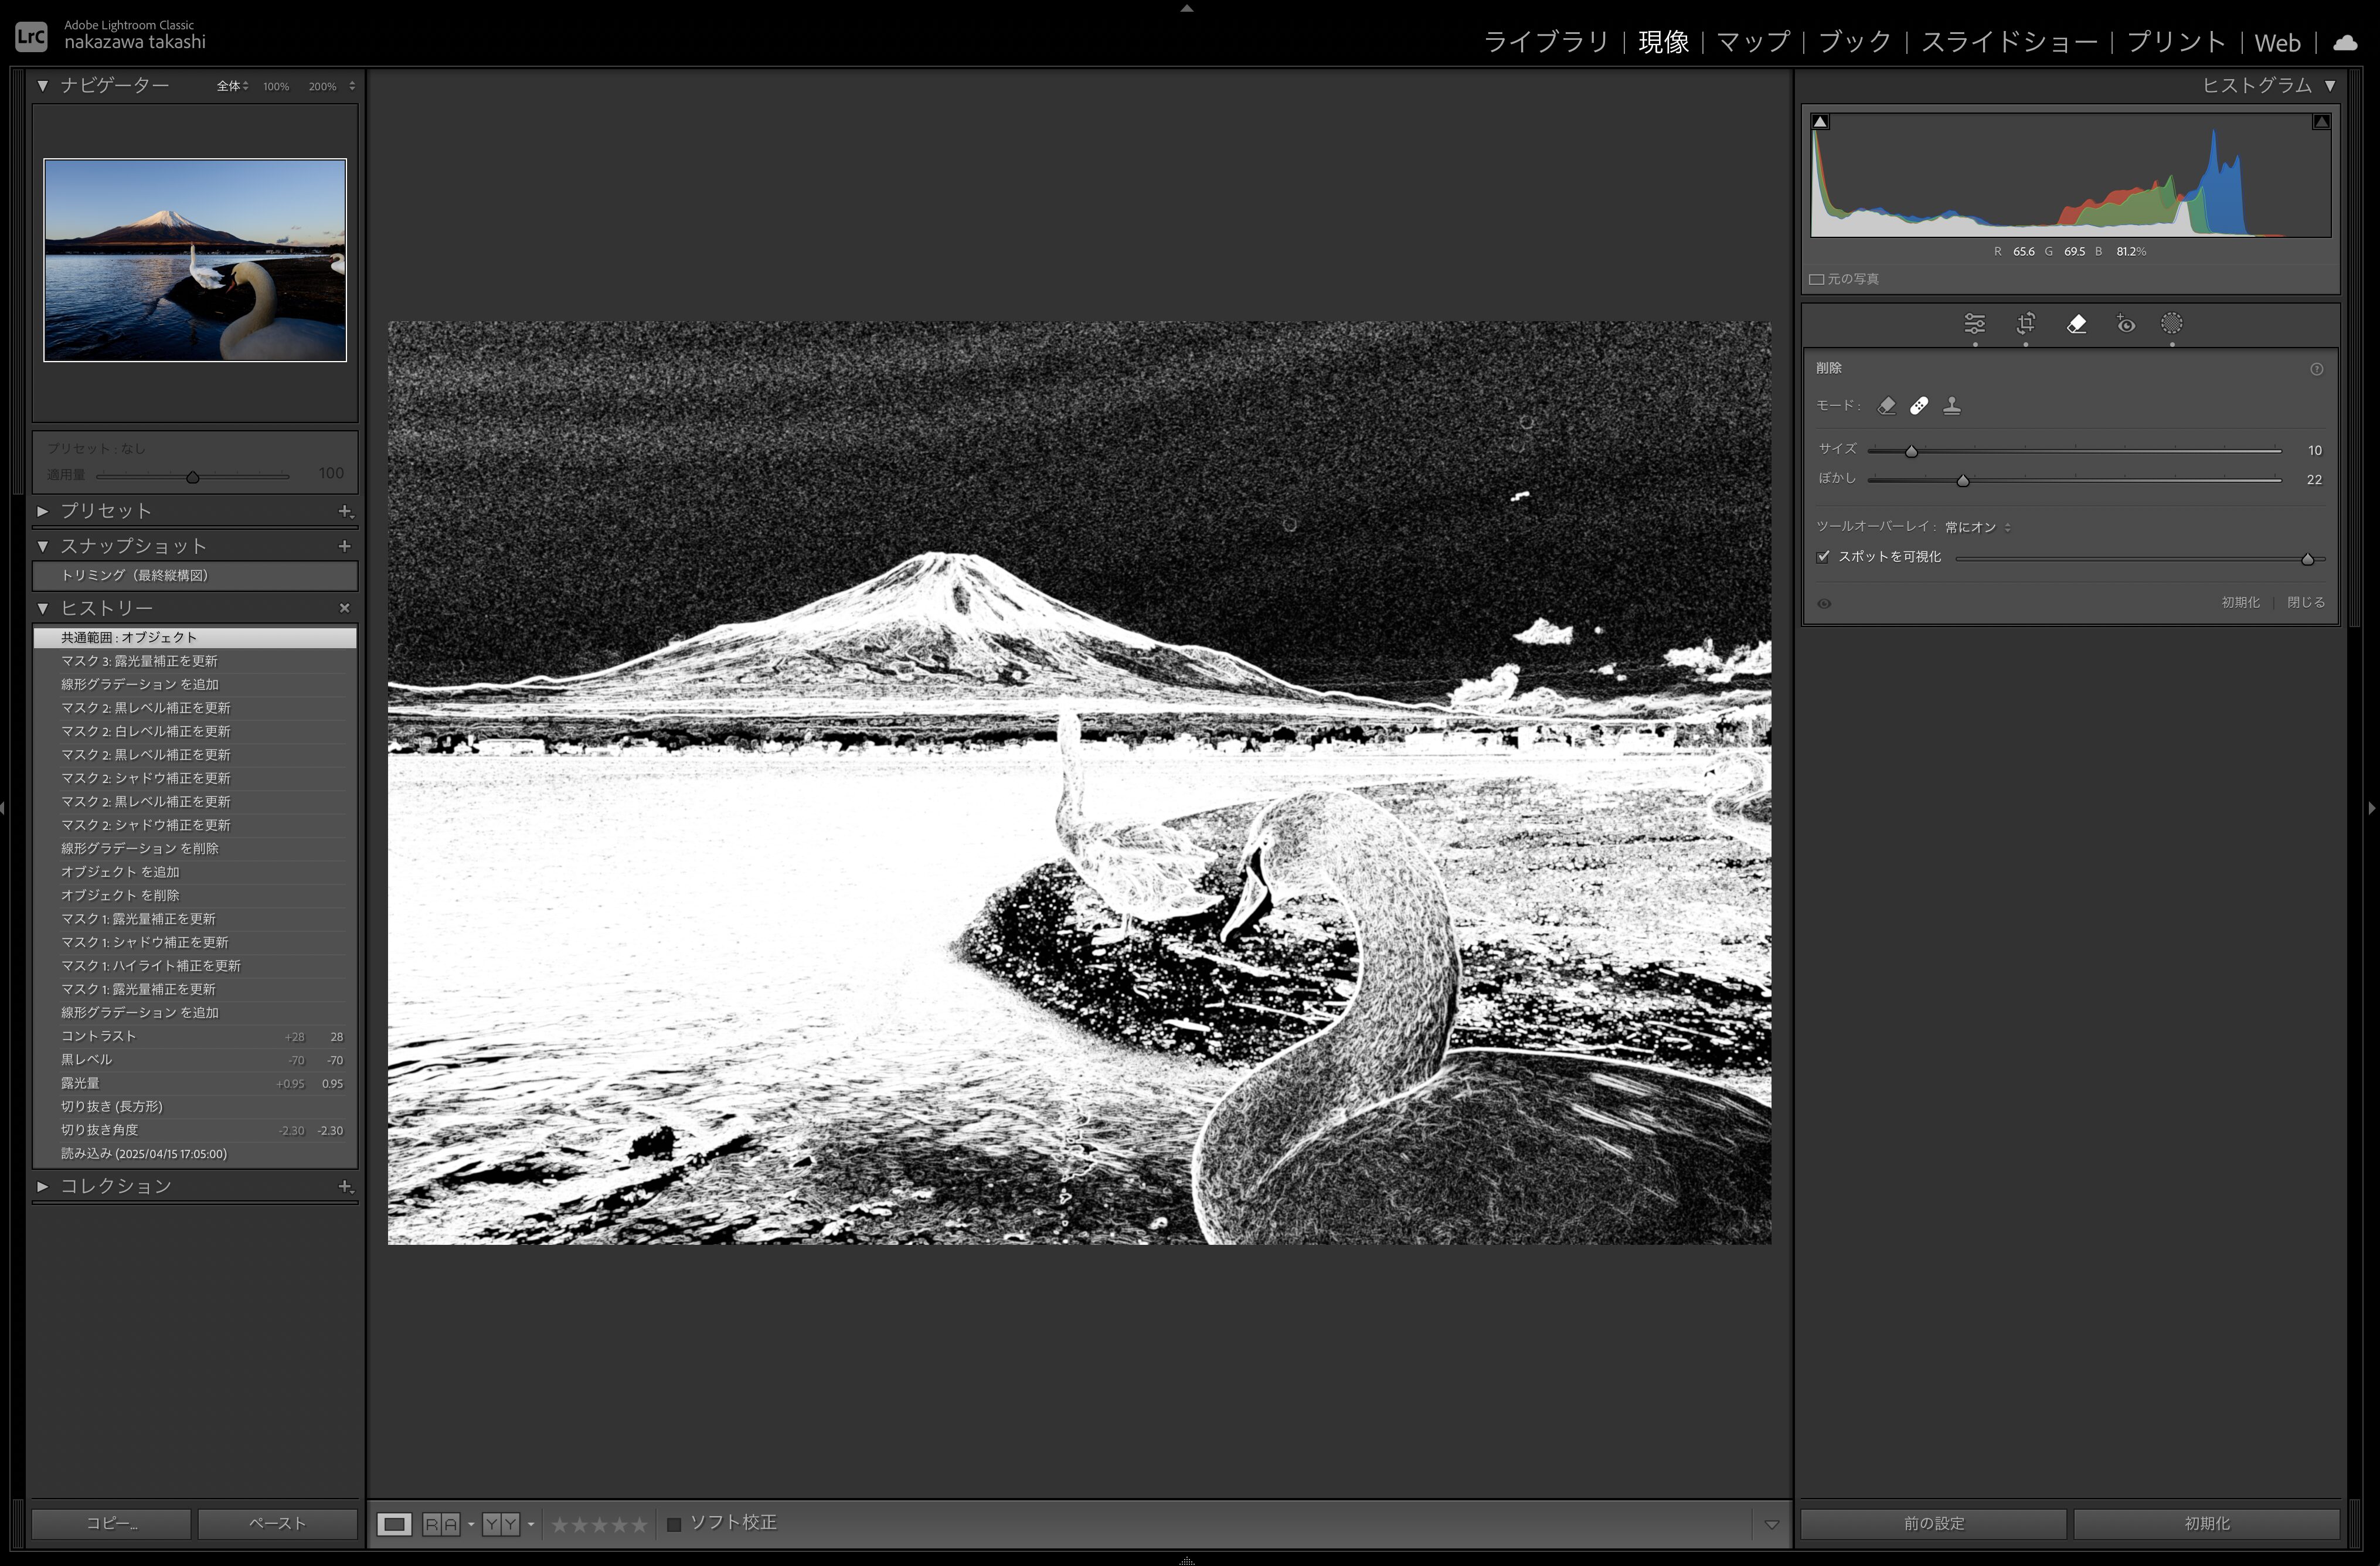The height and width of the screenshot is (1566, 2380).
Task: Adjust the ぼかし feather slider handle
Action: click(1963, 481)
